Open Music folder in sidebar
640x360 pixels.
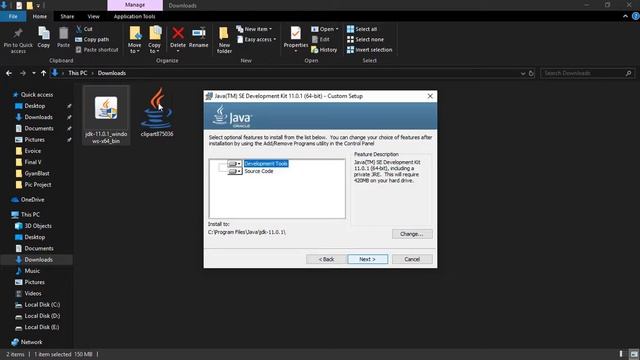[32, 271]
